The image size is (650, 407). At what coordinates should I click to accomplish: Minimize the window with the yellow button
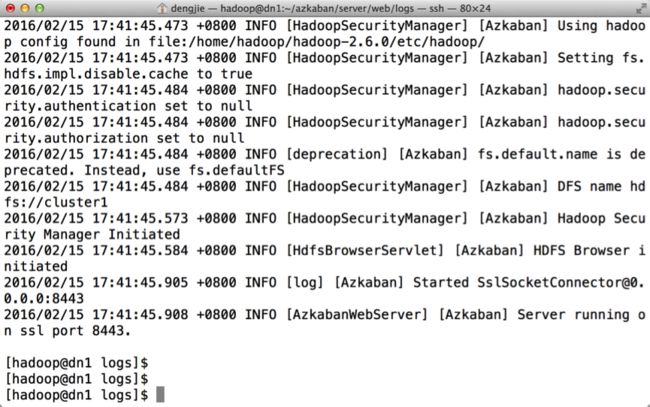[x=25, y=8]
